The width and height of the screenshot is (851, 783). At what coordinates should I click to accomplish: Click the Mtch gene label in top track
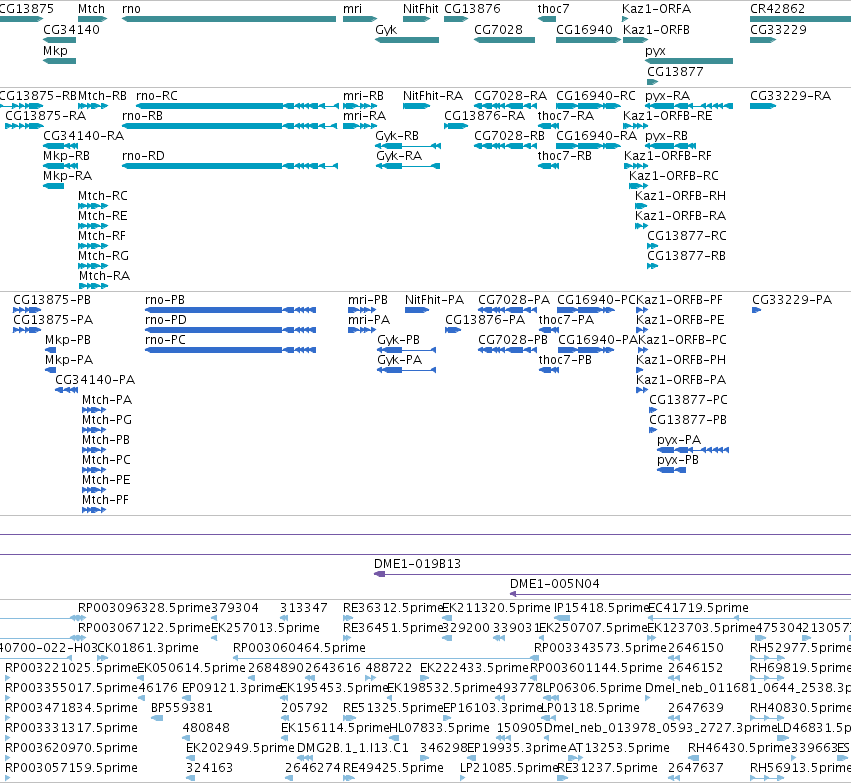point(91,9)
